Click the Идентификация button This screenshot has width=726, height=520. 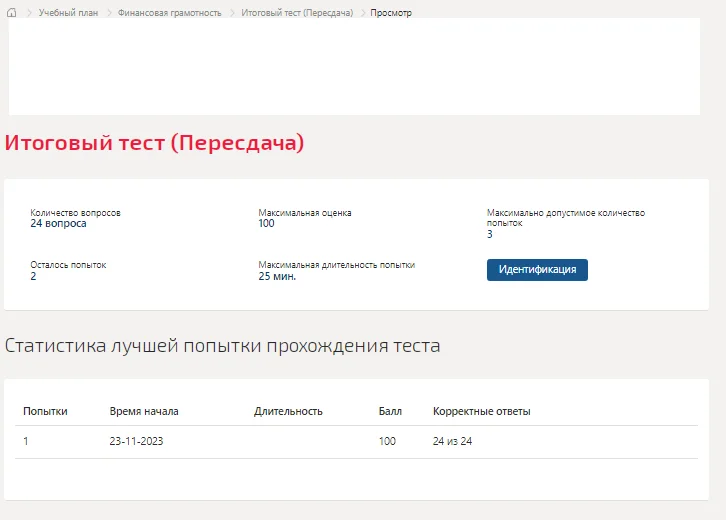537,269
